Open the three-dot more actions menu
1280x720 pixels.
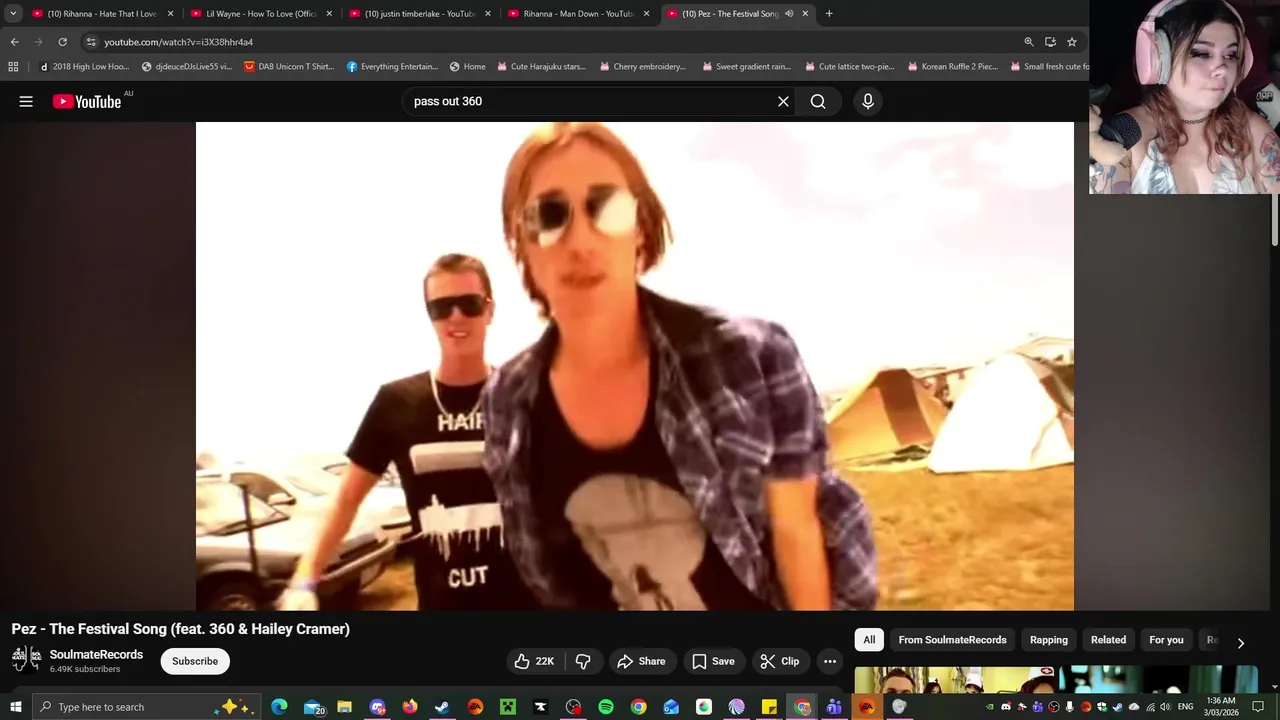pos(830,661)
